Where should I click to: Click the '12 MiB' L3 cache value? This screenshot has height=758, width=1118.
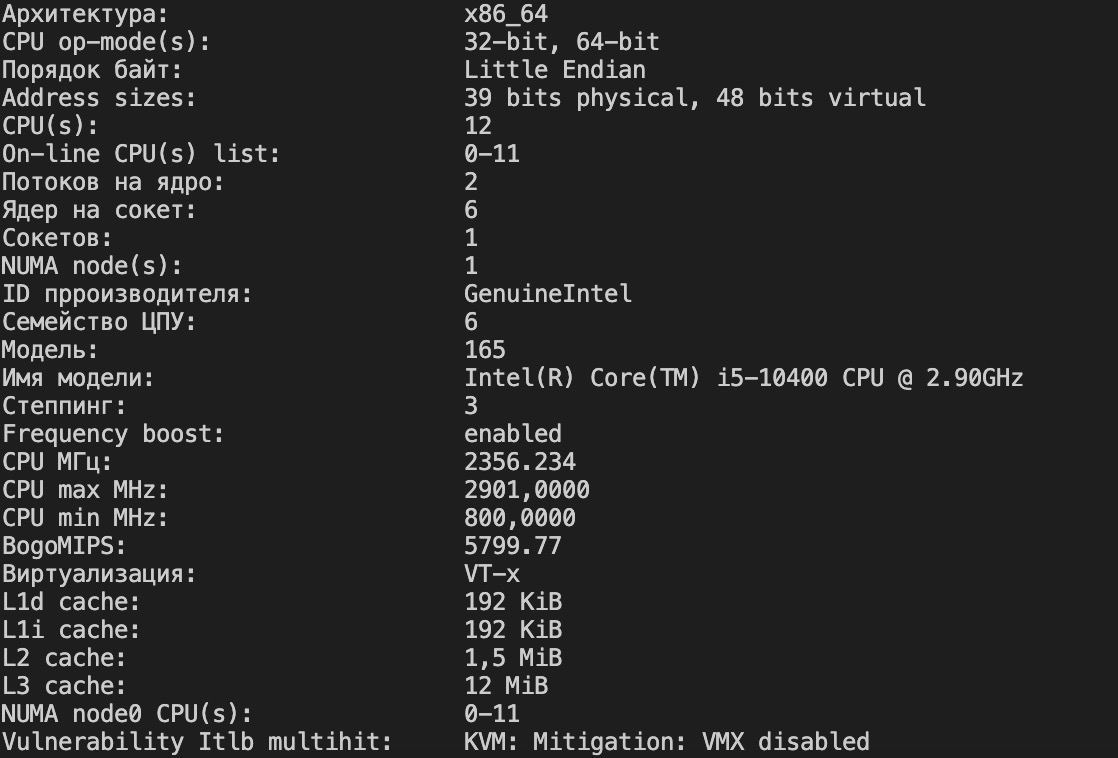[x=506, y=685]
